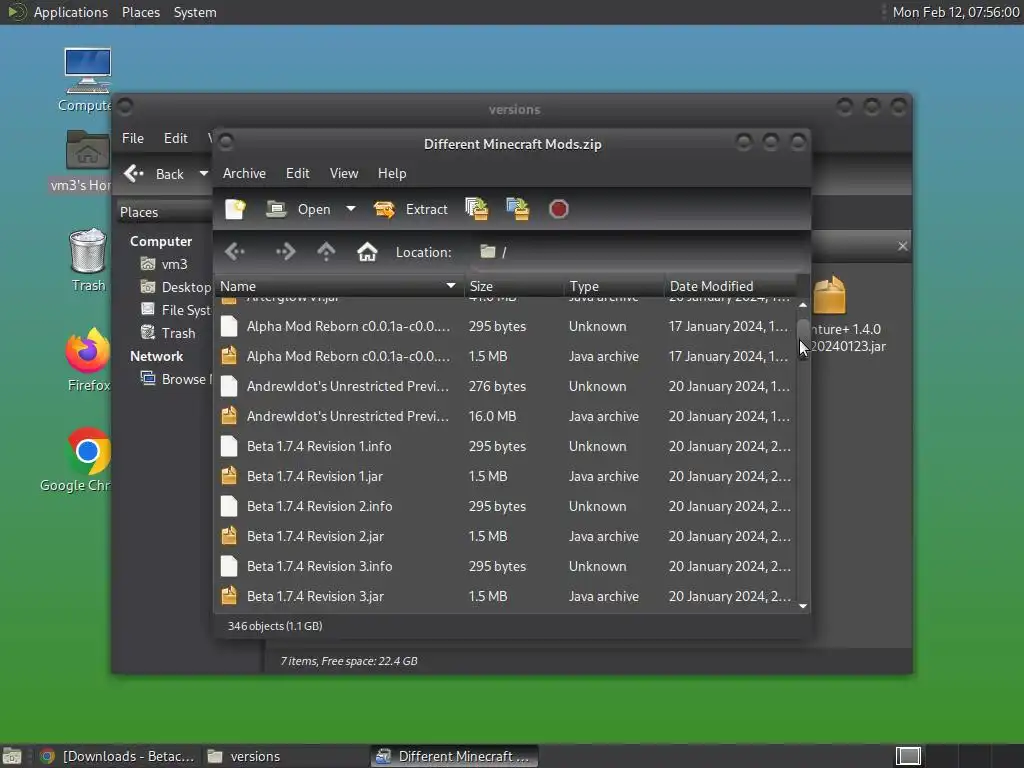Open the Places menu in top panel
The height and width of the screenshot is (768, 1024).
[140, 12]
